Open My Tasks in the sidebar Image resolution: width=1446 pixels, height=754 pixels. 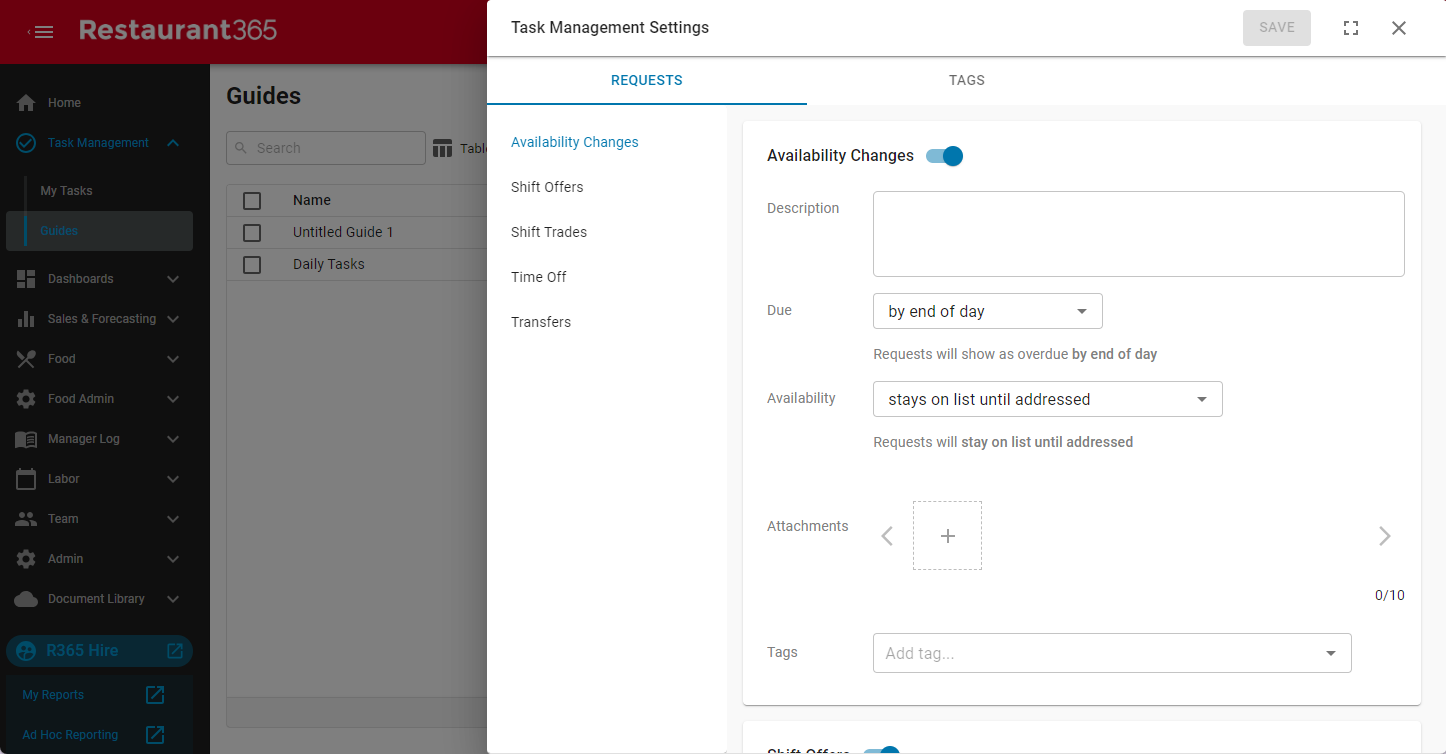pyautogui.click(x=66, y=191)
